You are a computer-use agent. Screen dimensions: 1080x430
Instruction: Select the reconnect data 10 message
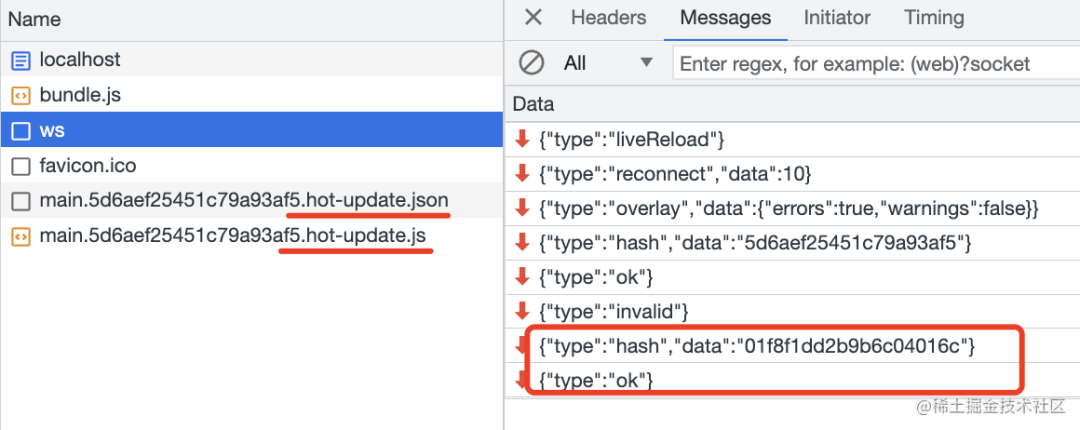674,173
